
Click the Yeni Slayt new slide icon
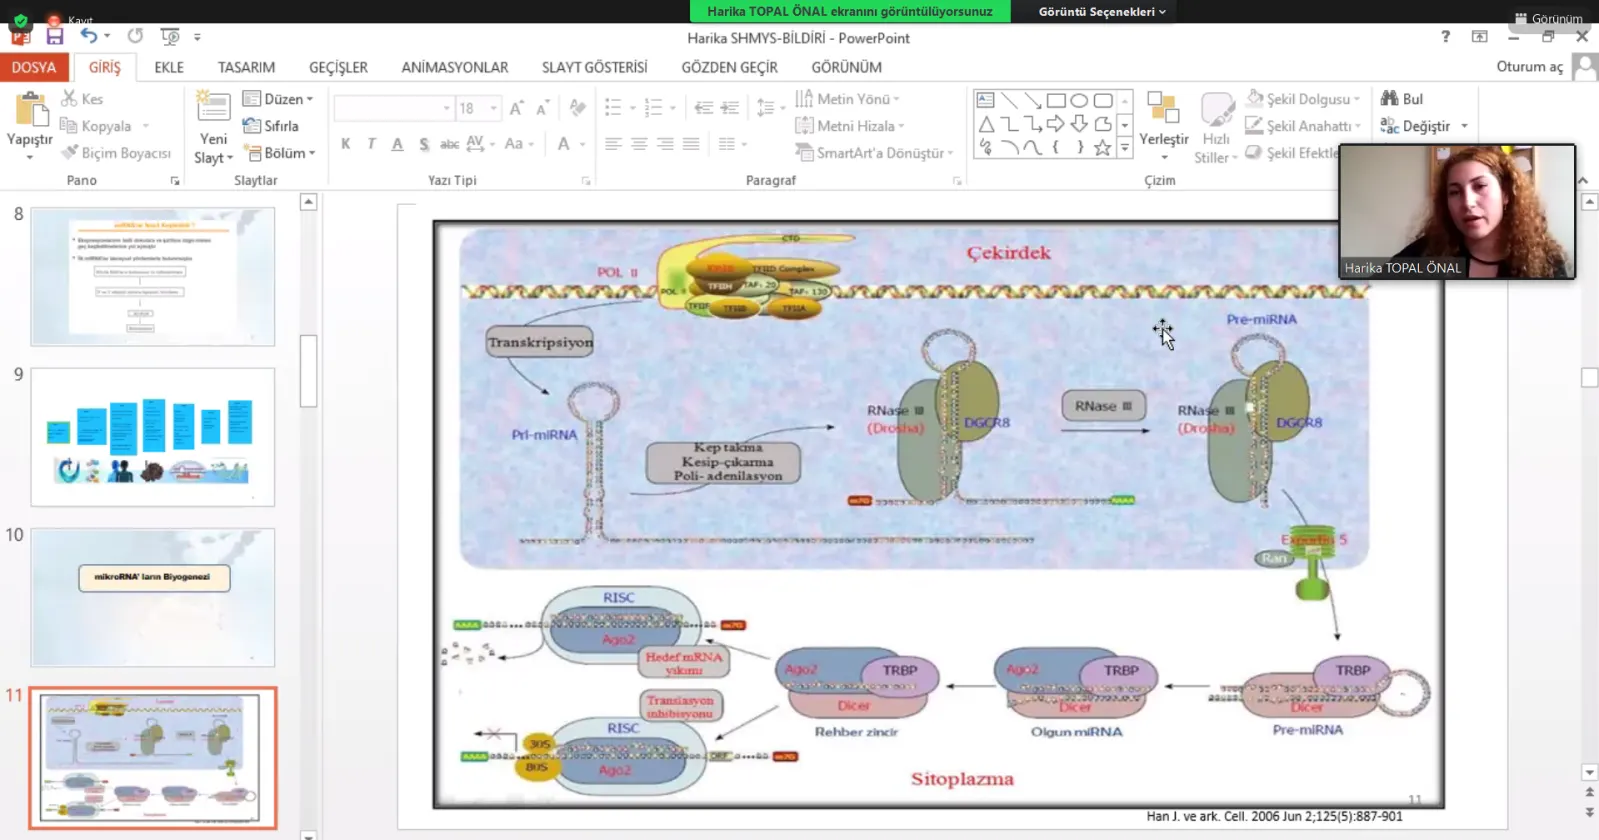click(213, 108)
